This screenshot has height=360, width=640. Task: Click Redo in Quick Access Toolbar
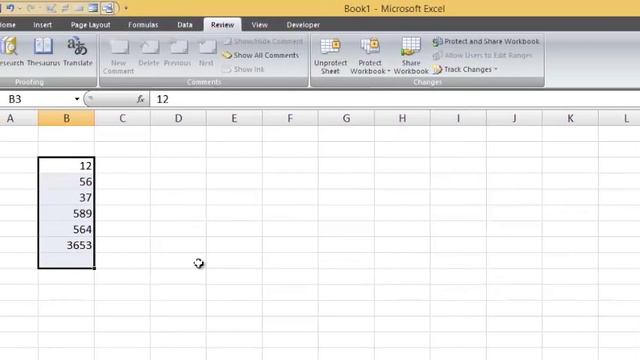pos(30,8)
